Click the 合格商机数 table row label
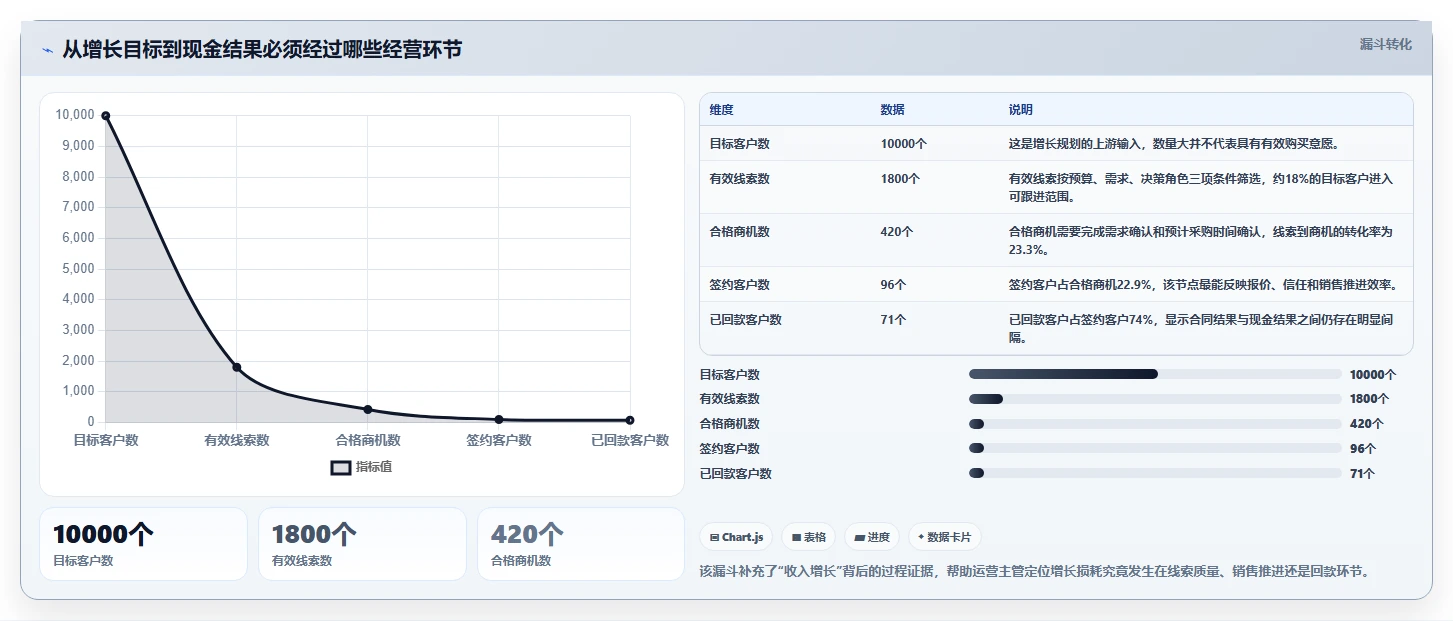 (x=739, y=232)
